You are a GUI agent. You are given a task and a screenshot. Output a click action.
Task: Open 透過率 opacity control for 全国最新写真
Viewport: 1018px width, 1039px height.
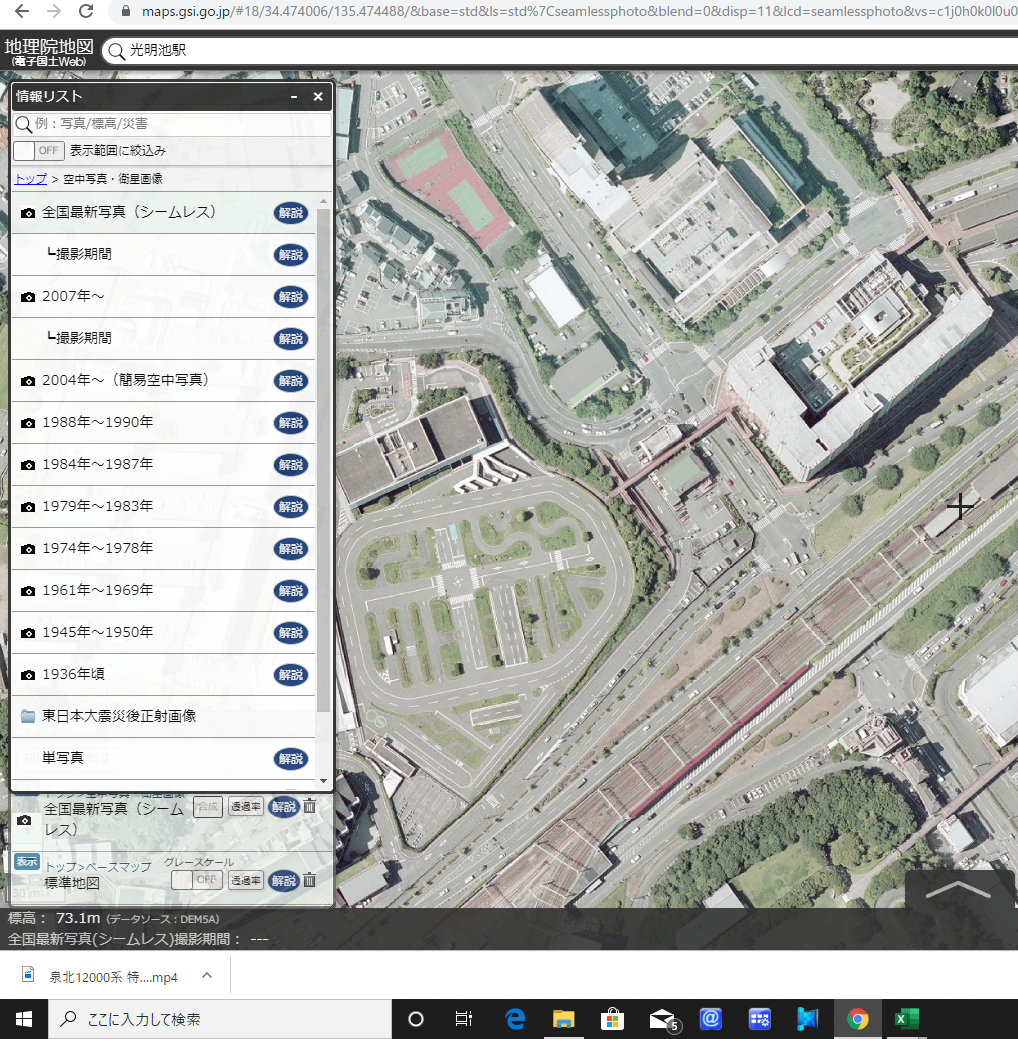pos(246,806)
